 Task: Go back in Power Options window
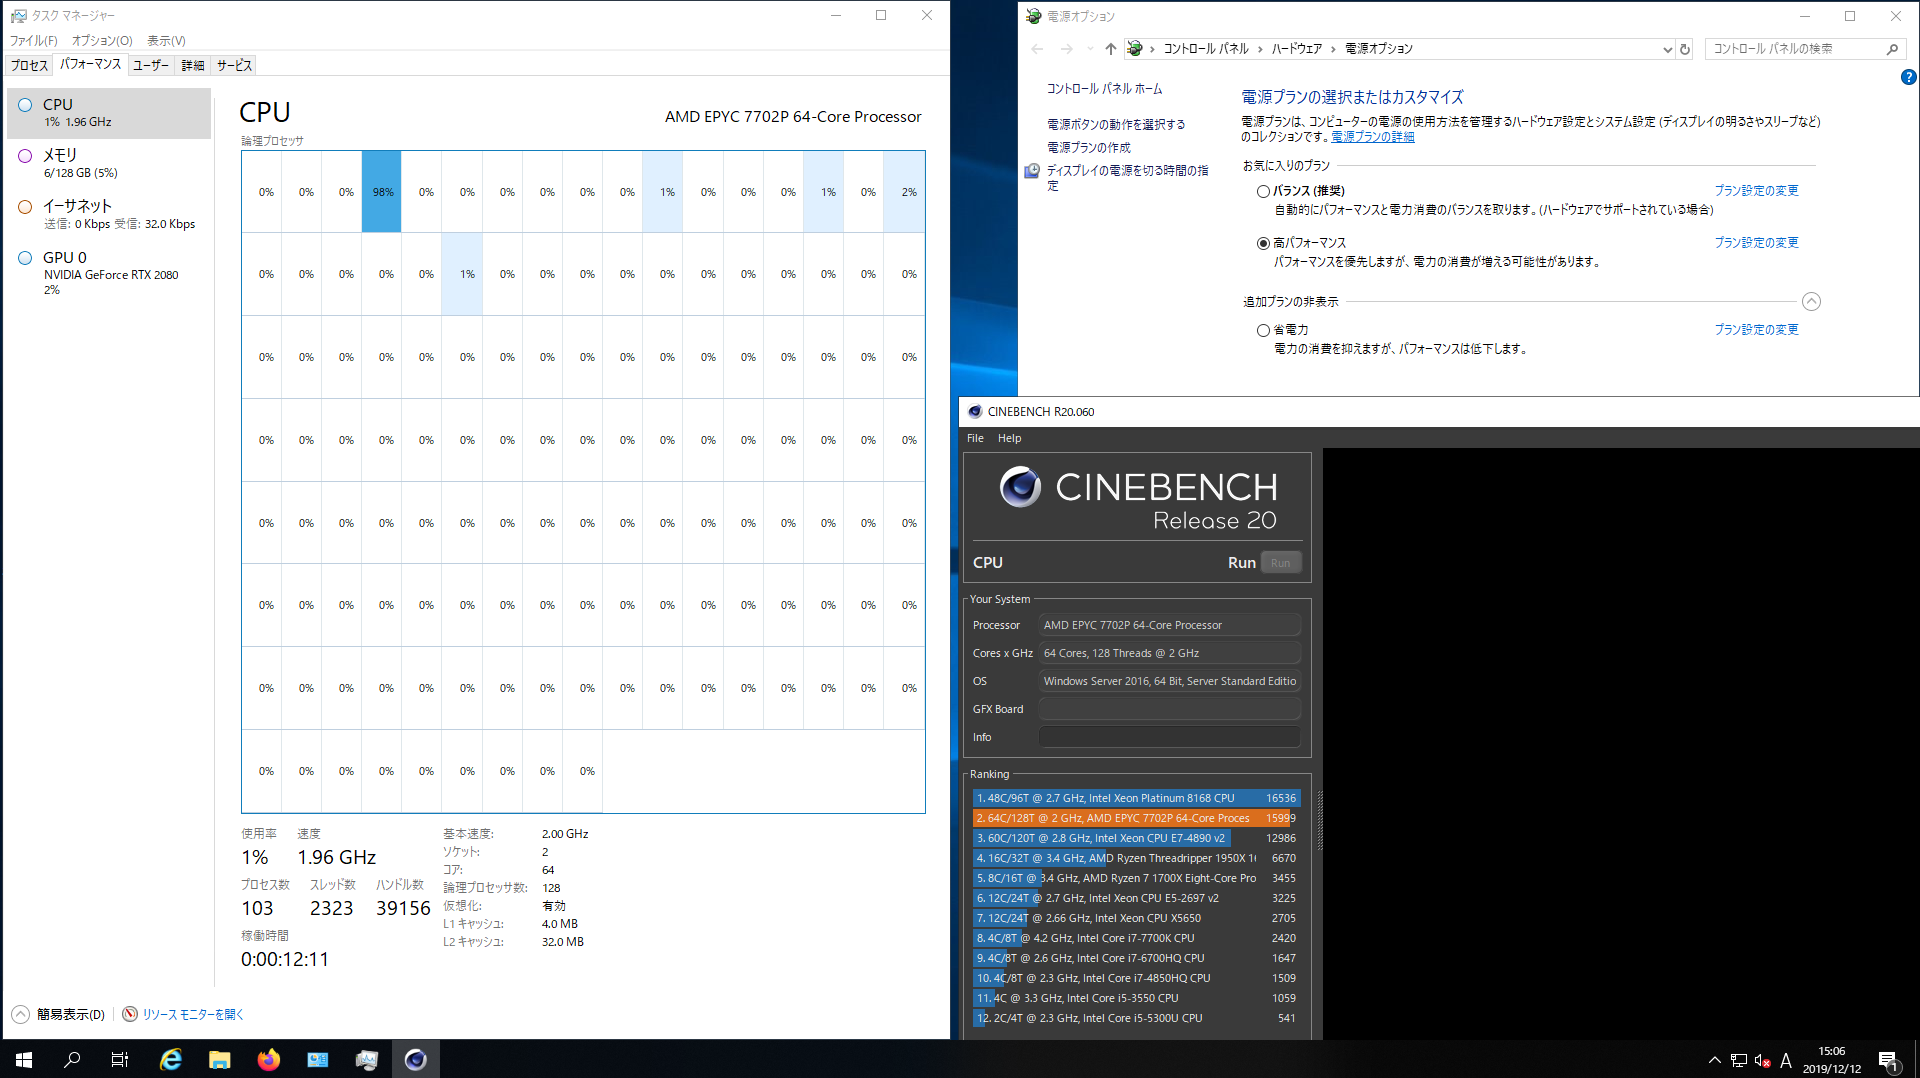point(1037,49)
